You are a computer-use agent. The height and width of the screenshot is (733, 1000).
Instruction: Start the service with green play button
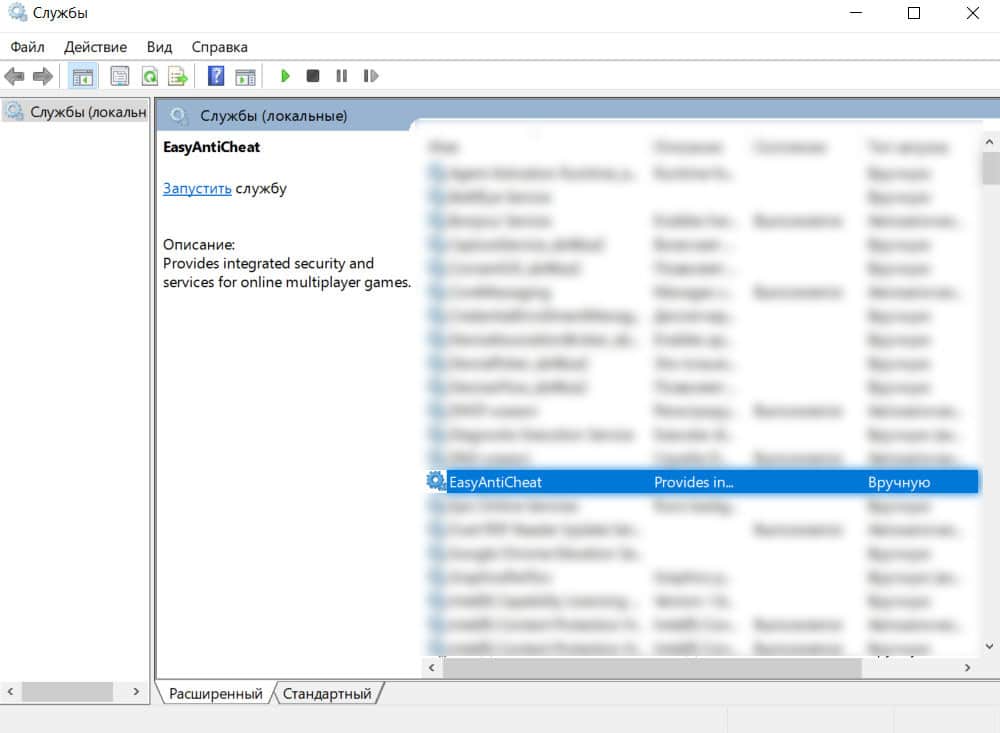285,76
